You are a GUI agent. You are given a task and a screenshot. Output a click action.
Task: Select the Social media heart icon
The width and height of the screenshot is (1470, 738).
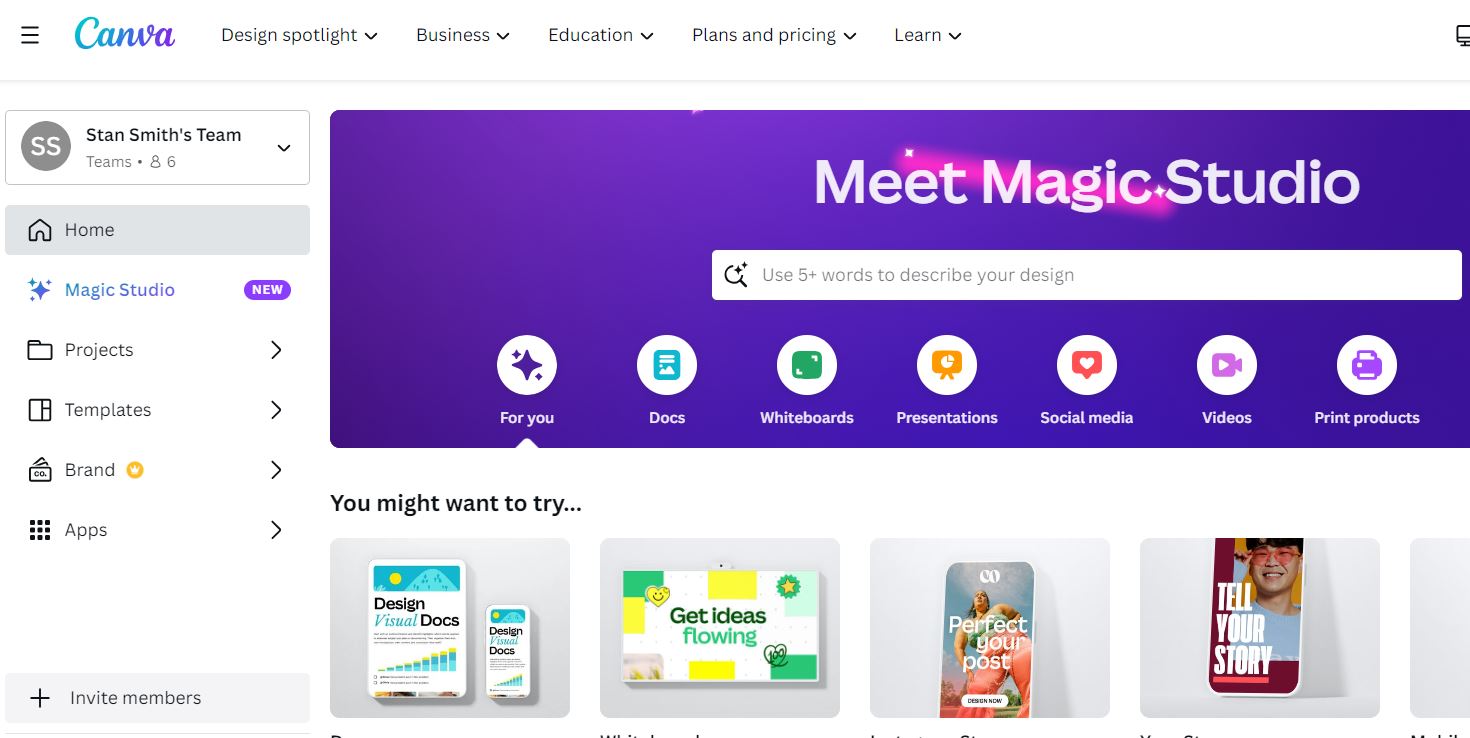[x=1087, y=365]
